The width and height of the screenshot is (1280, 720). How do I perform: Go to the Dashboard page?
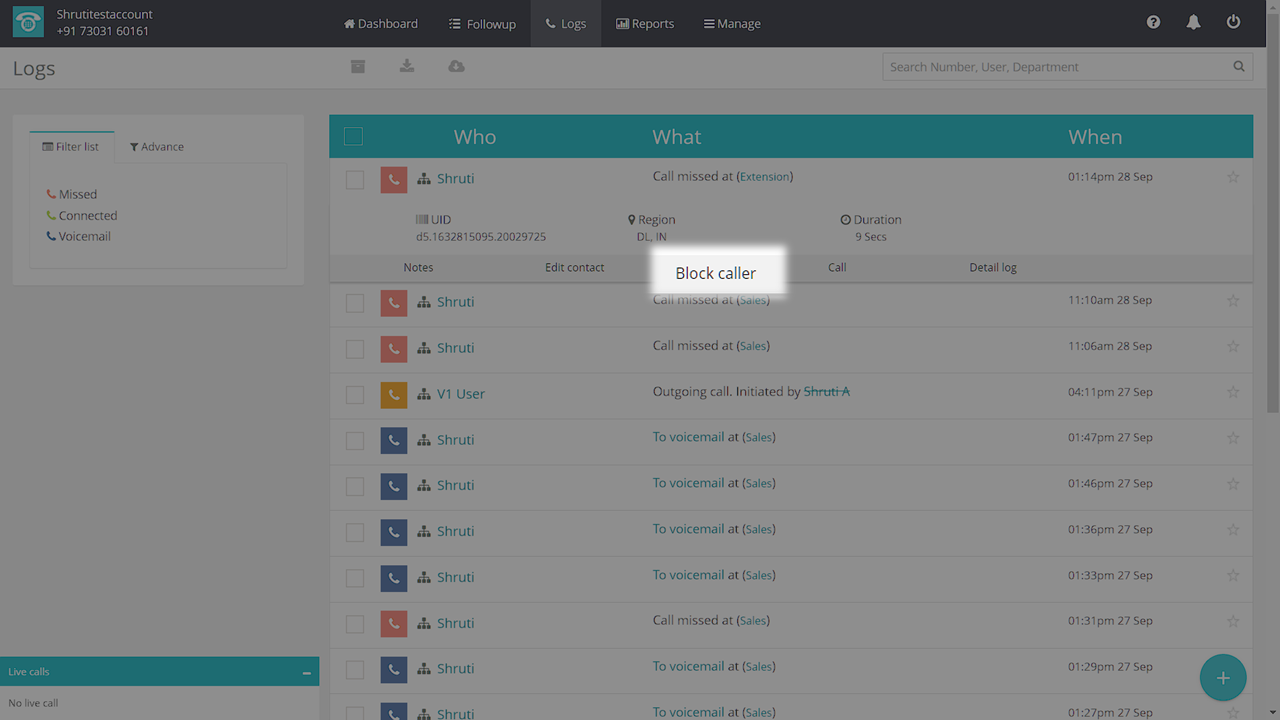[x=381, y=23]
